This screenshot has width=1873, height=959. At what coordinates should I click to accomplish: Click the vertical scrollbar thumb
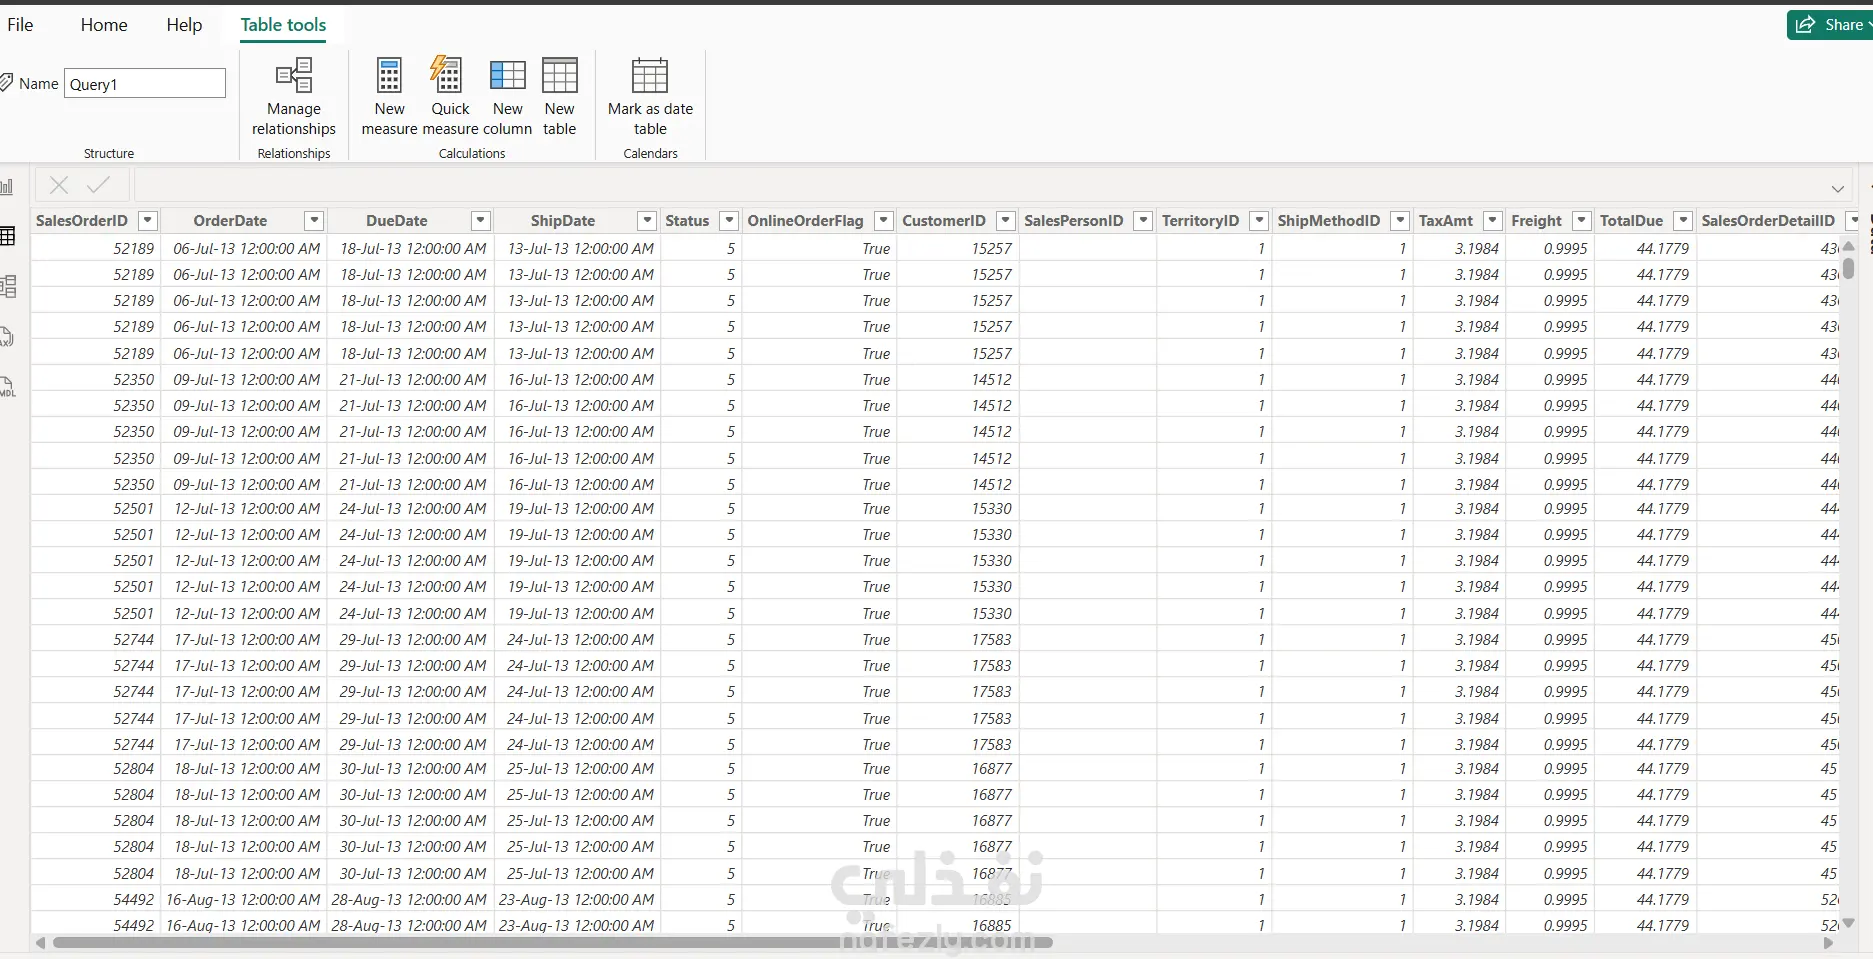tap(1849, 267)
